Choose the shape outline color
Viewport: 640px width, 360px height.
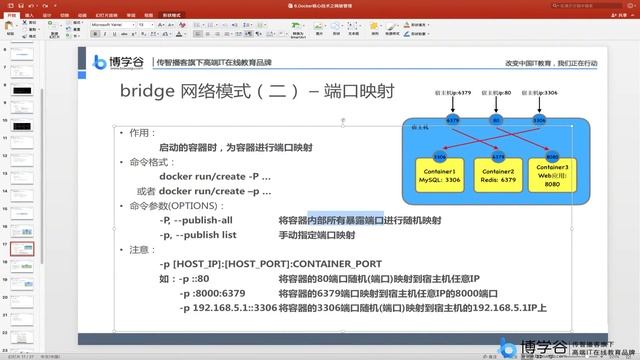coord(416,34)
